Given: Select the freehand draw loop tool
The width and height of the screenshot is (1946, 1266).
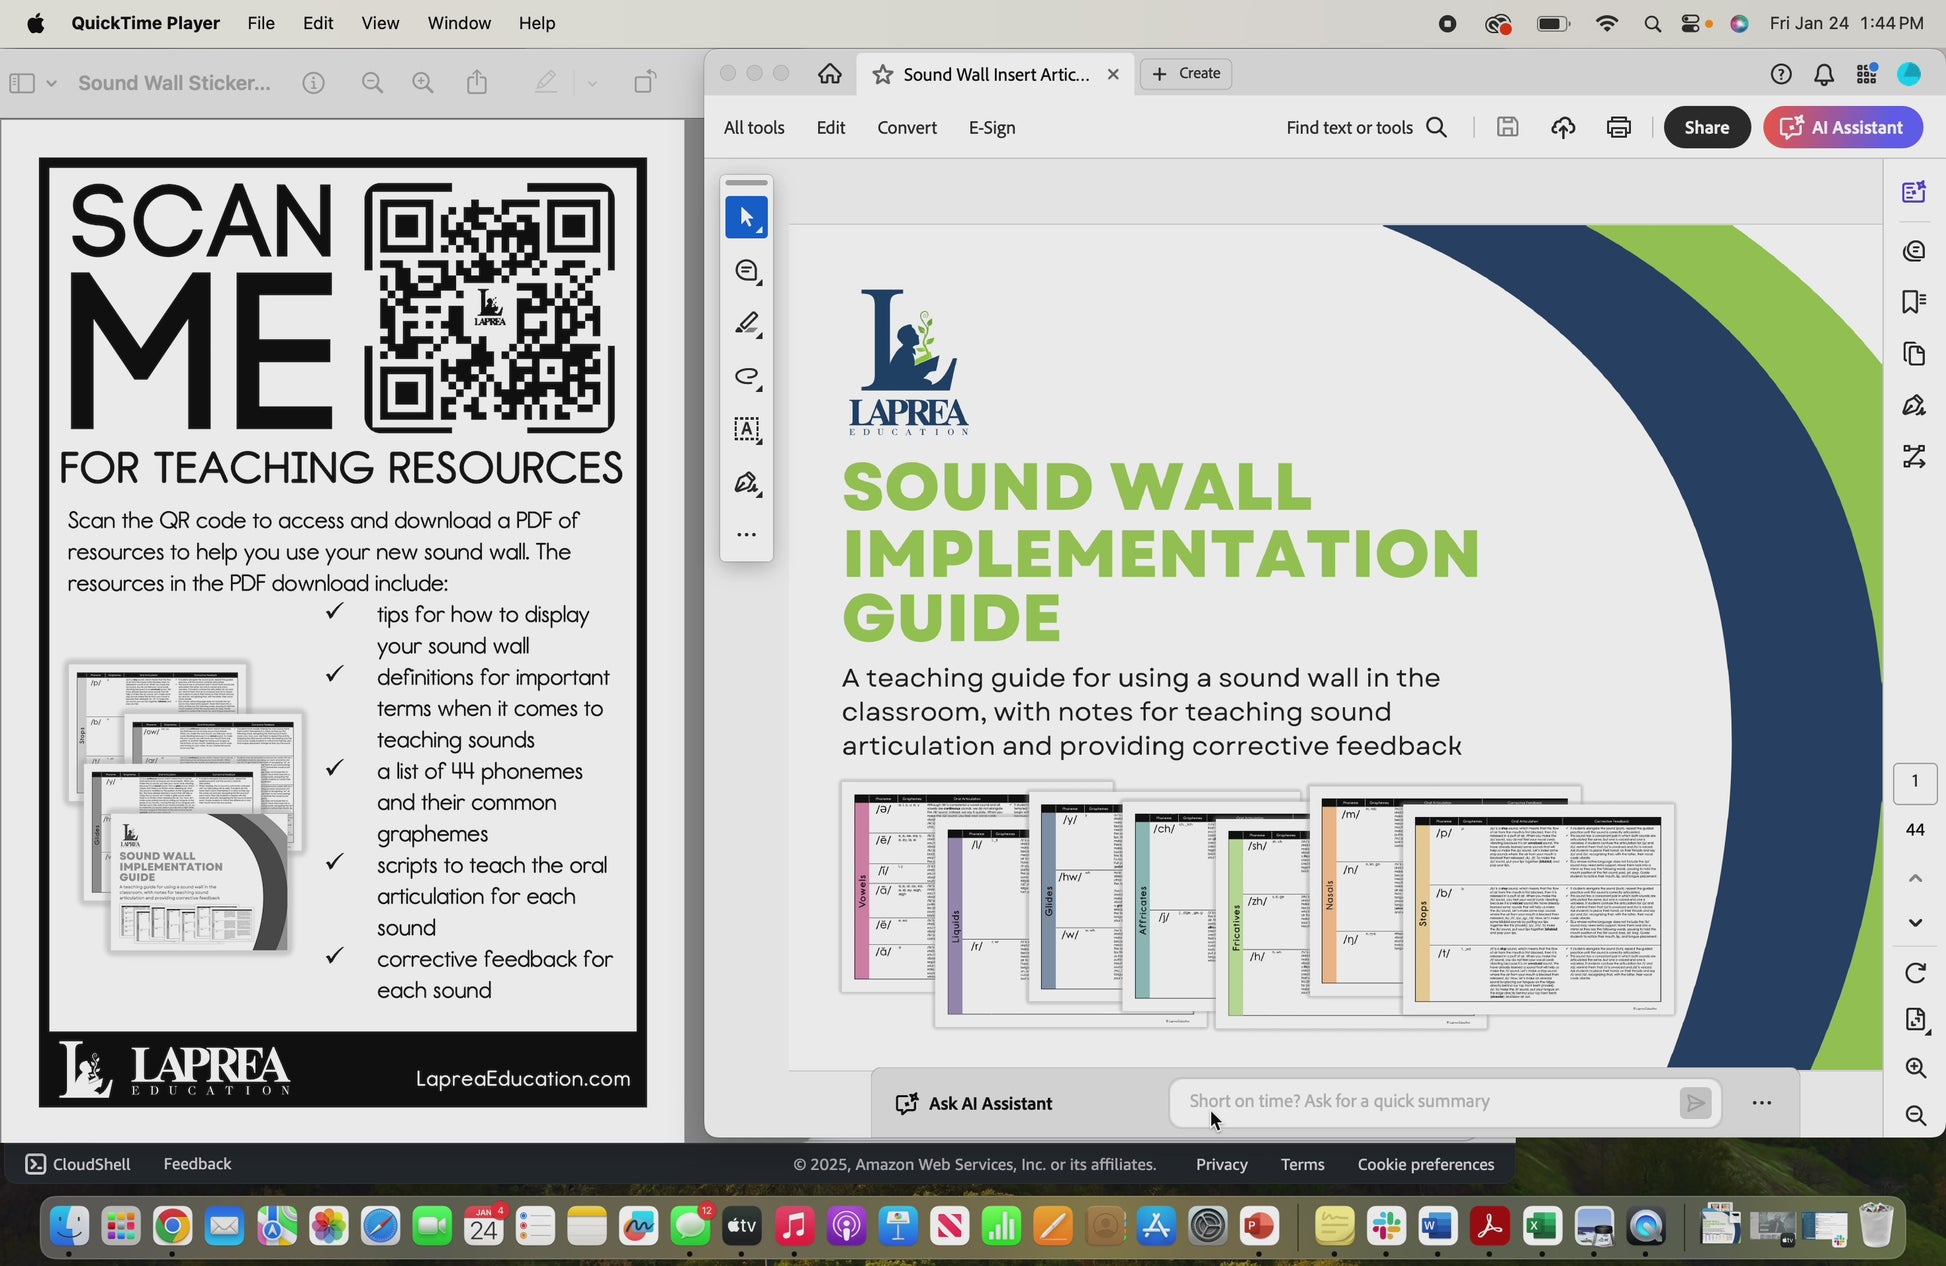Looking at the screenshot, I should (747, 377).
